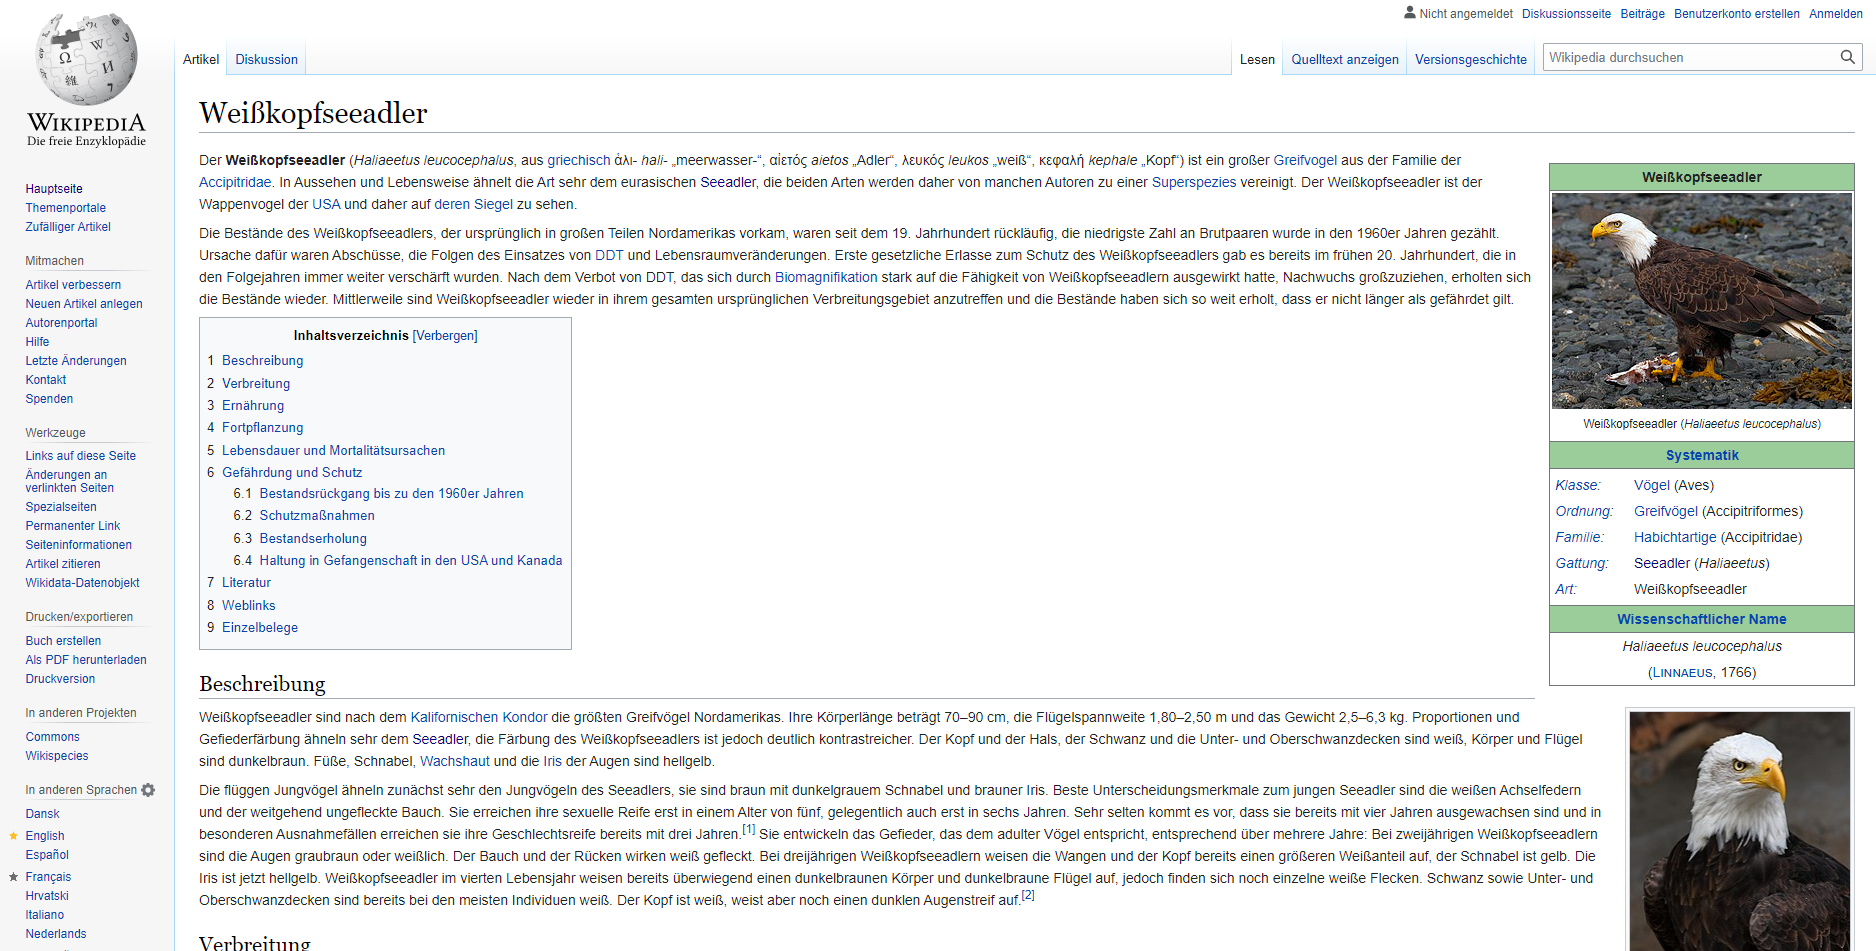This screenshot has width=1876, height=951.
Task: Click the user icon beside Nicht angemeldet
Action: (1409, 13)
